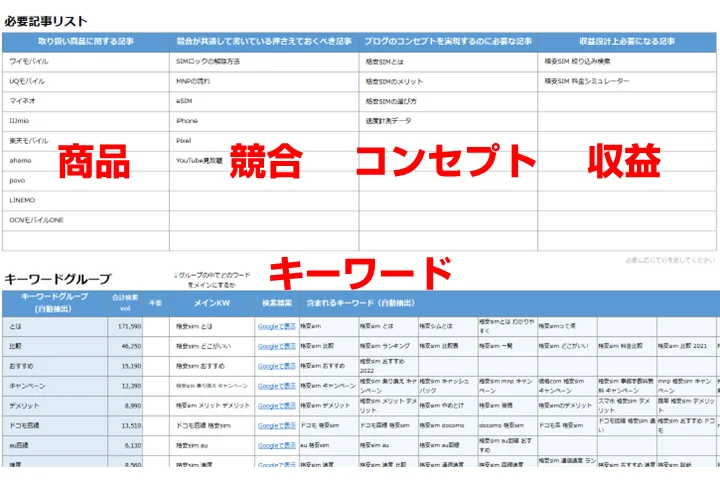The width and height of the screenshot is (720, 480).
Task: Click the ブログのコンセプト column header
Action: 448,42
